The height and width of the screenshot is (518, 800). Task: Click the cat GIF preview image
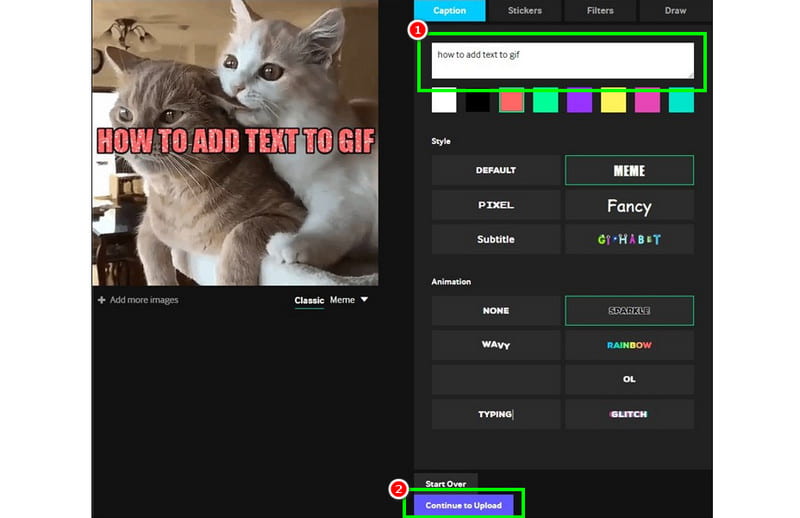(235, 142)
